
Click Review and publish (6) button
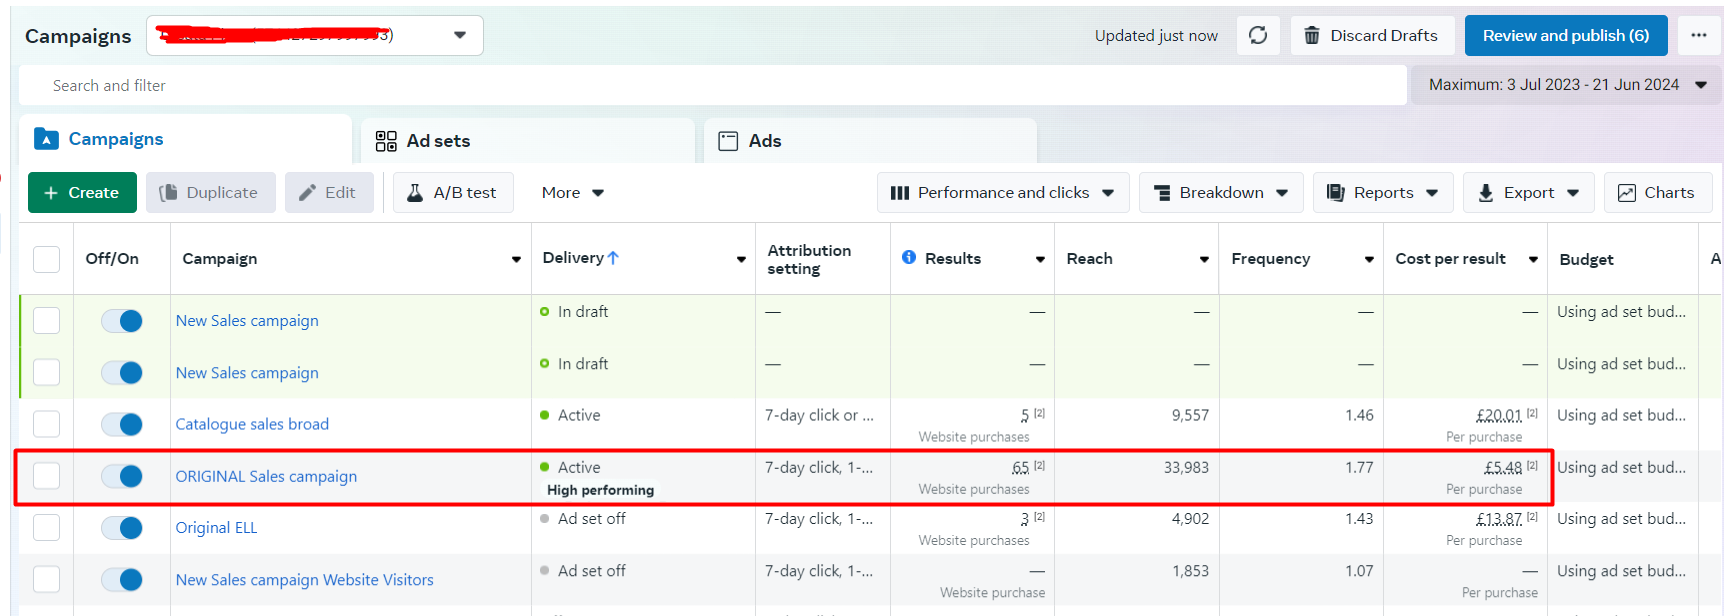(x=1565, y=36)
